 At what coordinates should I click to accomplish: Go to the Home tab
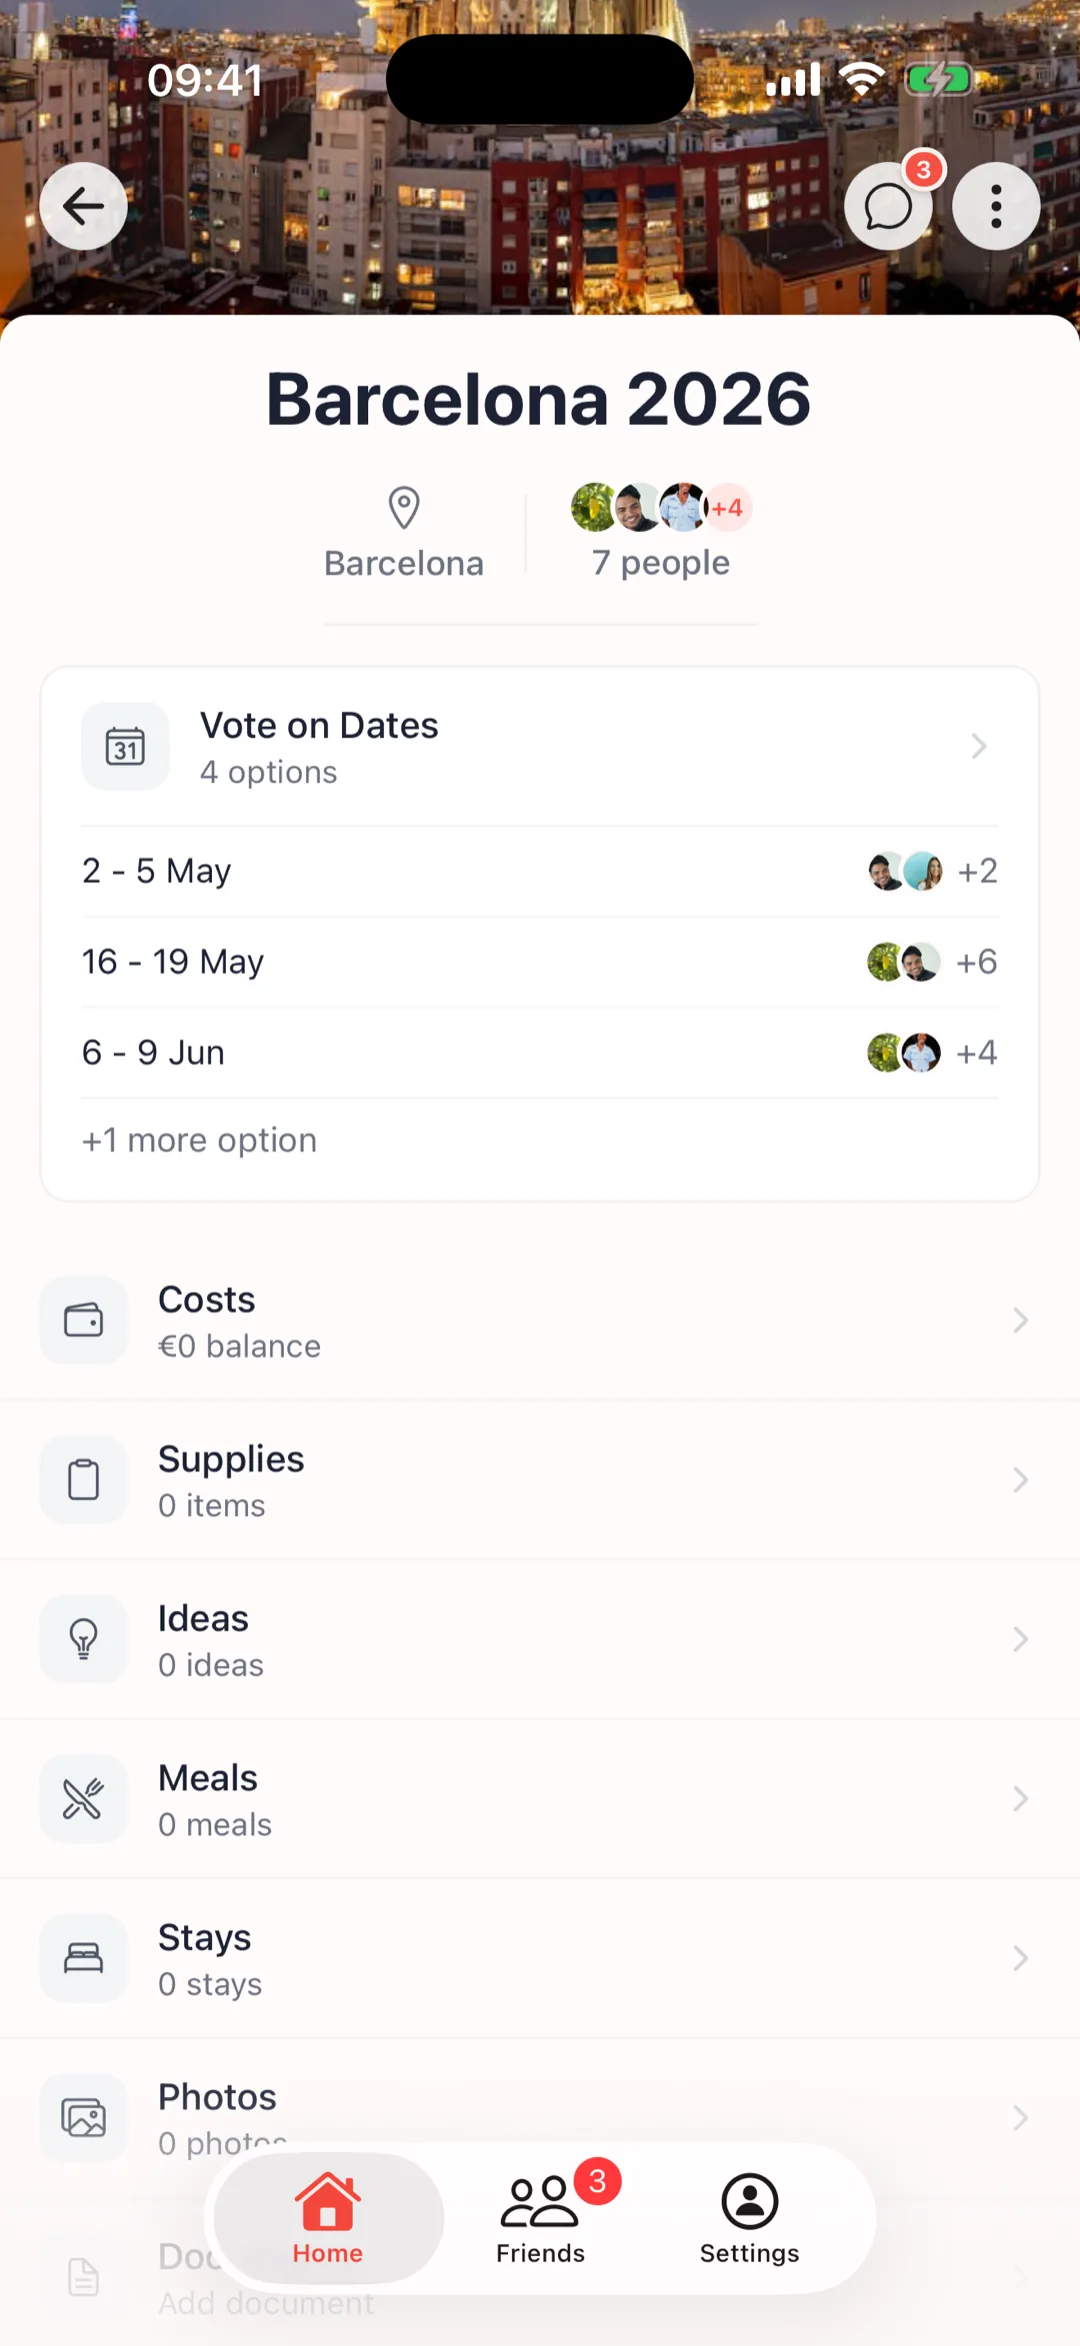point(328,2219)
